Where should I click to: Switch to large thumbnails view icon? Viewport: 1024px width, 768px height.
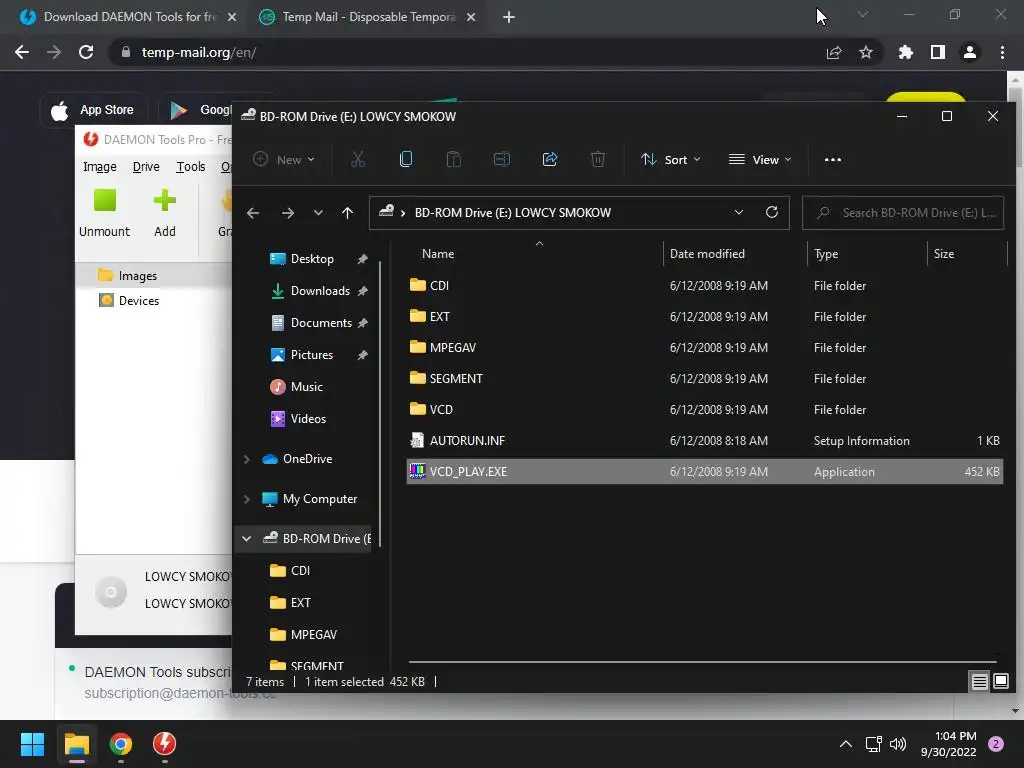[x=1001, y=682]
